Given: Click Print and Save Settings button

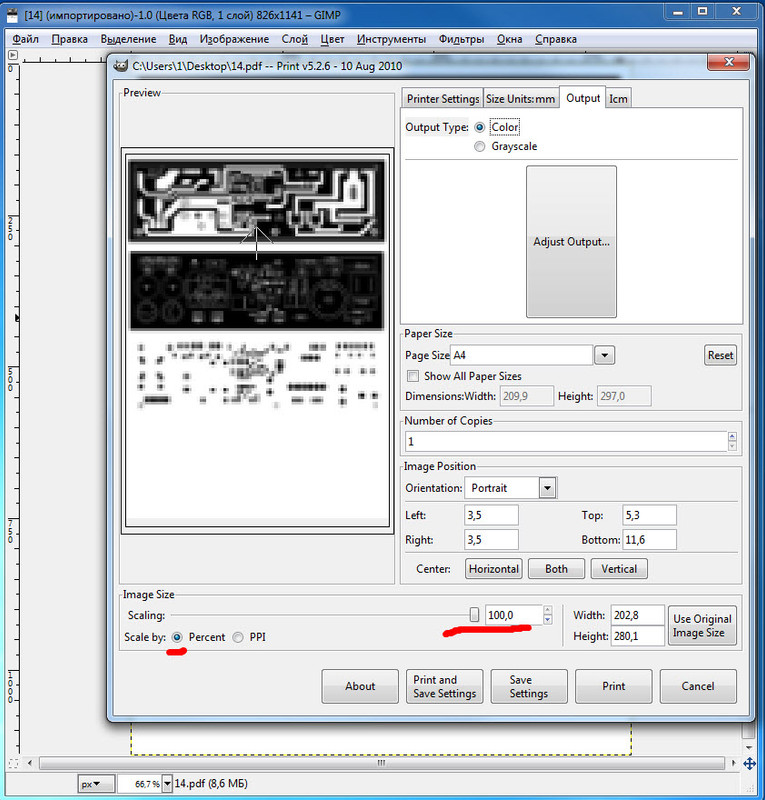Looking at the screenshot, I should tap(445, 686).
